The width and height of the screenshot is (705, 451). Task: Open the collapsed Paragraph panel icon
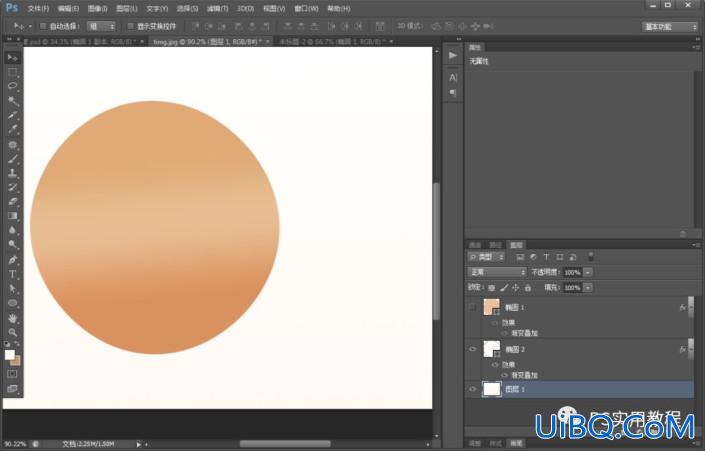pos(453,93)
